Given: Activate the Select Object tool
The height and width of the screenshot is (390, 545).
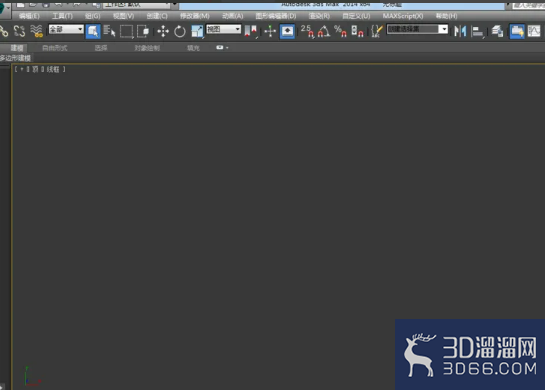Looking at the screenshot, I should (93, 31).
